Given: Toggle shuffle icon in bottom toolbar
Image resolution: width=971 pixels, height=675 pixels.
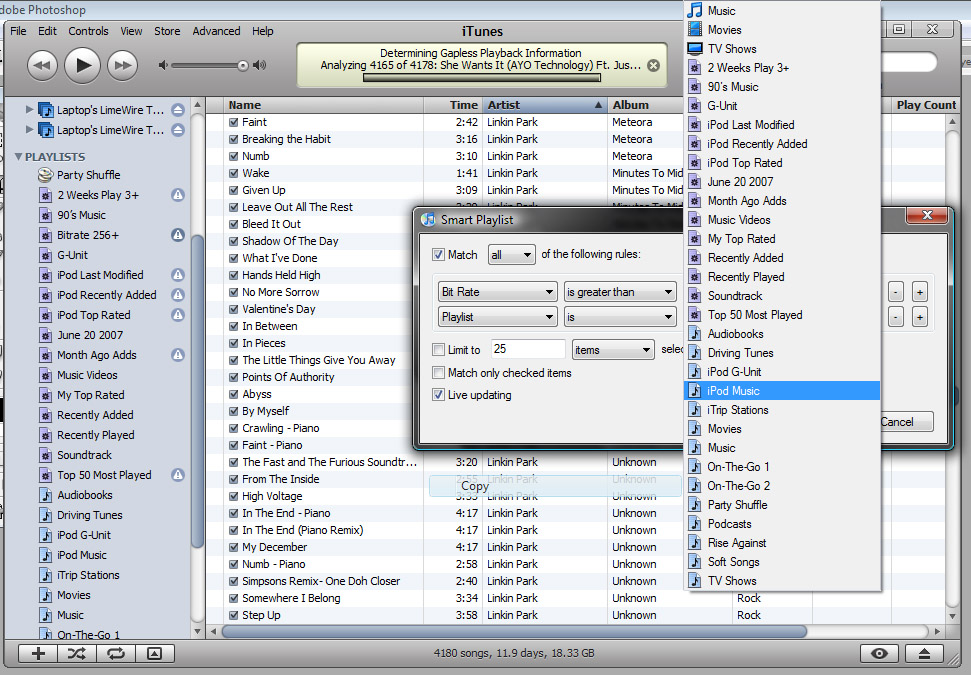Looking at the screenshot, I should [77, 653].
